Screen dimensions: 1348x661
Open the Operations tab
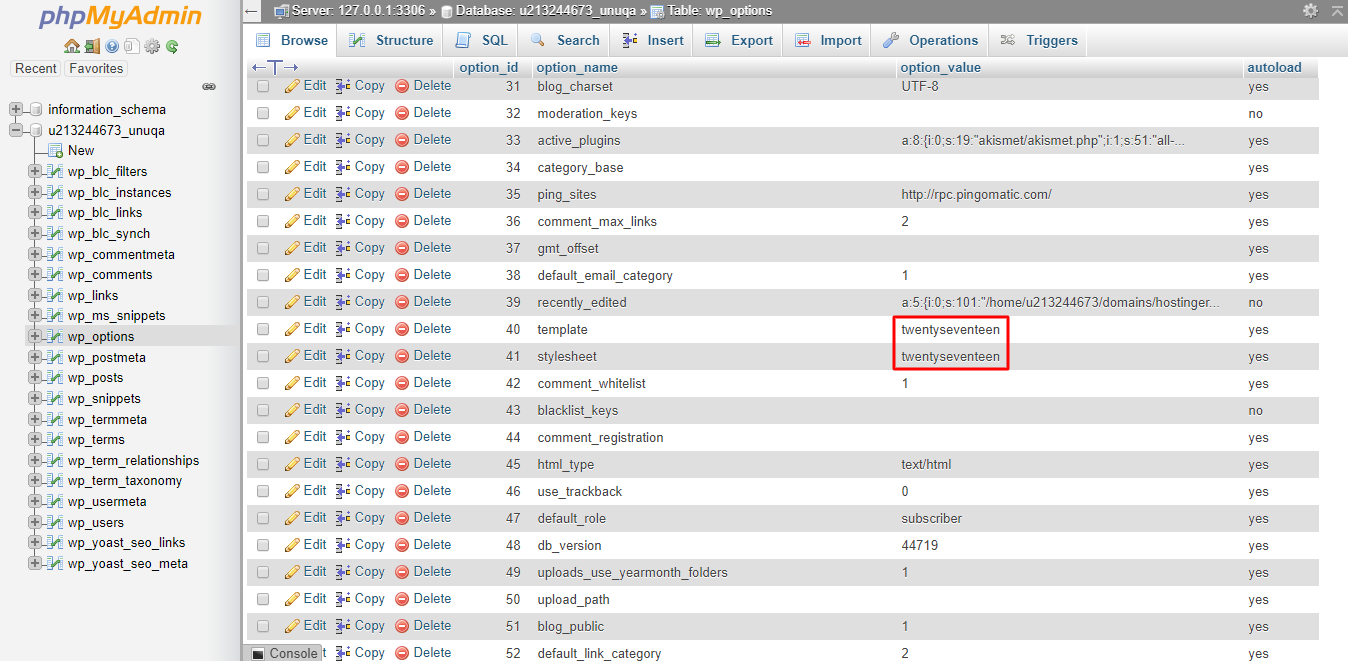[x=930, y=40]
